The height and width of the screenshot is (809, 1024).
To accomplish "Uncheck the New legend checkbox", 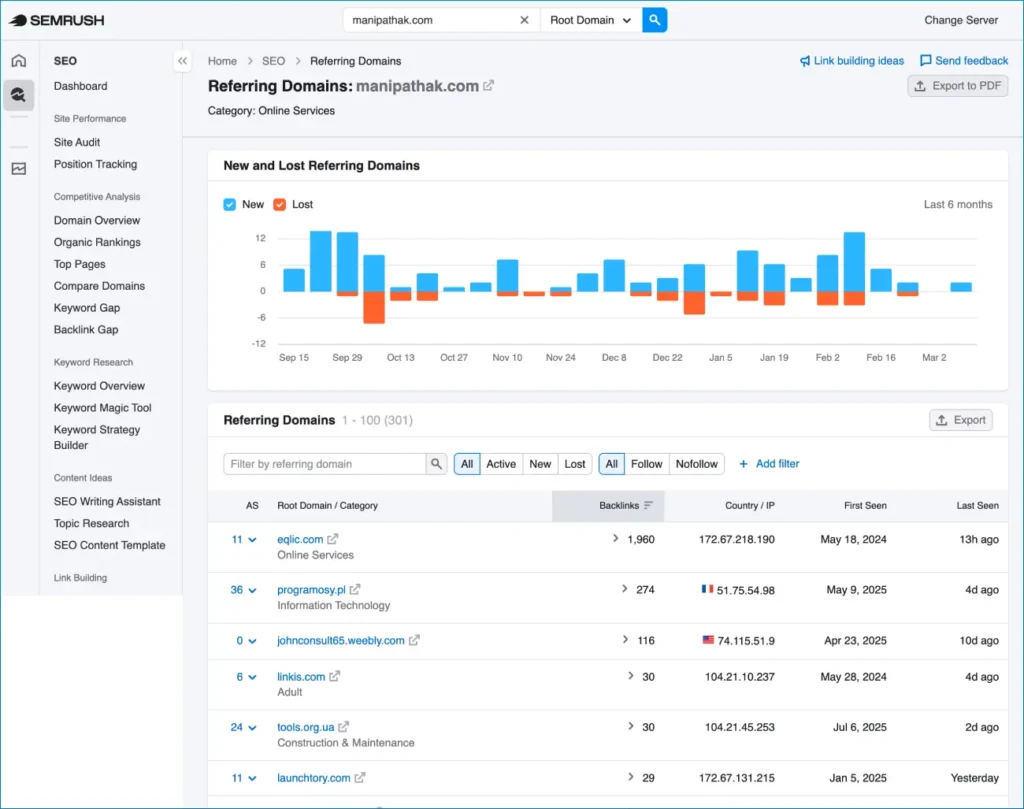I will tap(230, 204).
